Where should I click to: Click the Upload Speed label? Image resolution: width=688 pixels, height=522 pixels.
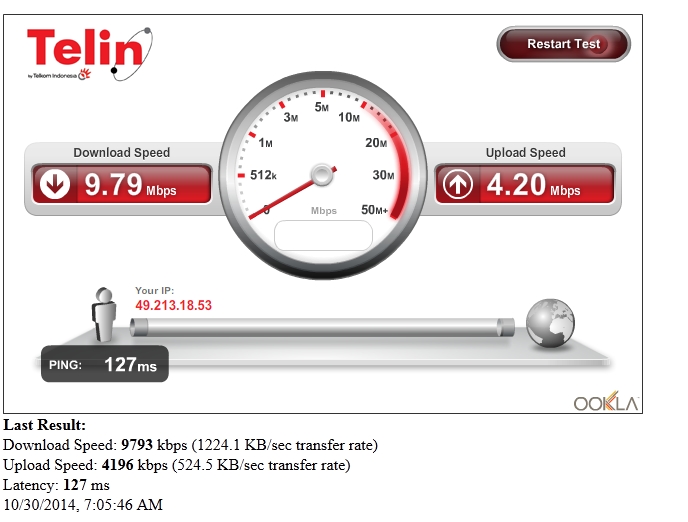pyautogui.click(x=525, y=153)
